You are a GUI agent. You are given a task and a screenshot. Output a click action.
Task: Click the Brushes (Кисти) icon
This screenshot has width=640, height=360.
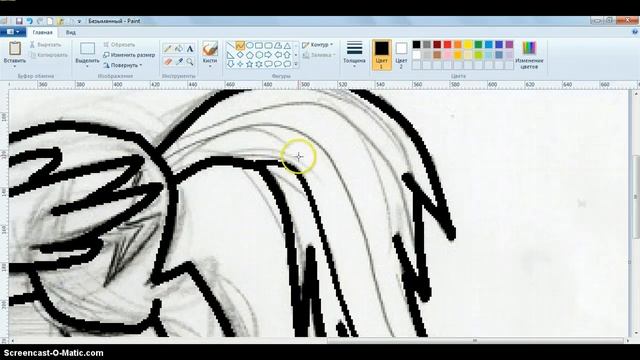click(210, 49)
